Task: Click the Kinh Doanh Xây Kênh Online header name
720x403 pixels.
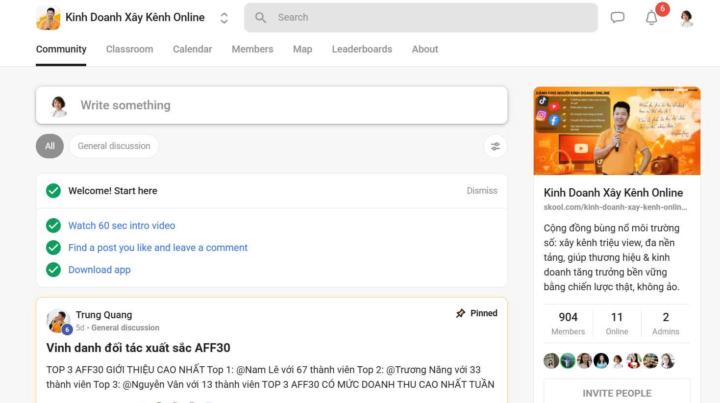Action: [135, 17]
